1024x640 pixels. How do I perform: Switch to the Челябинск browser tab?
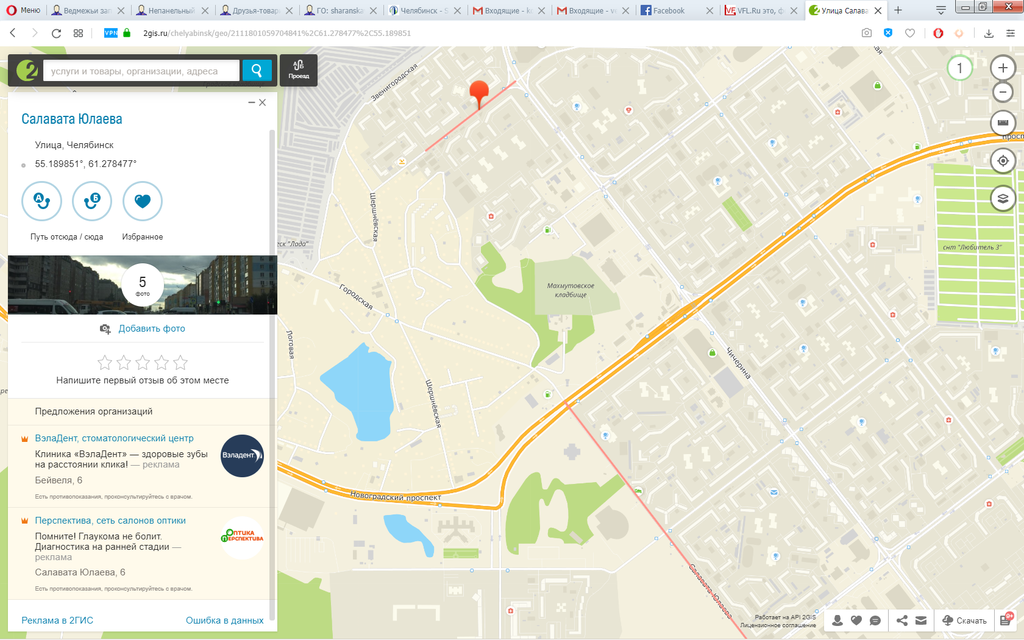pyautogui.click(x=422, y=10)
